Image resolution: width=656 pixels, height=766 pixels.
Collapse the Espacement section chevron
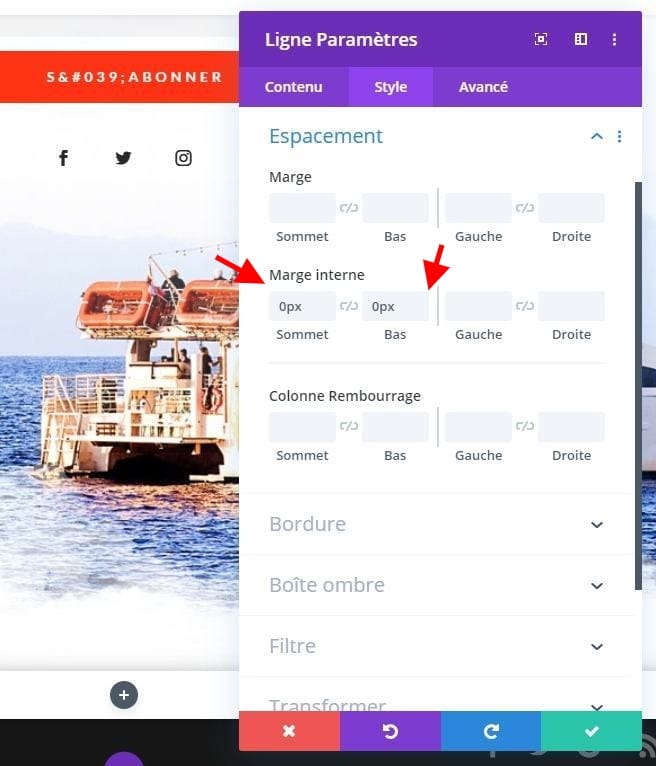point(597,136)
